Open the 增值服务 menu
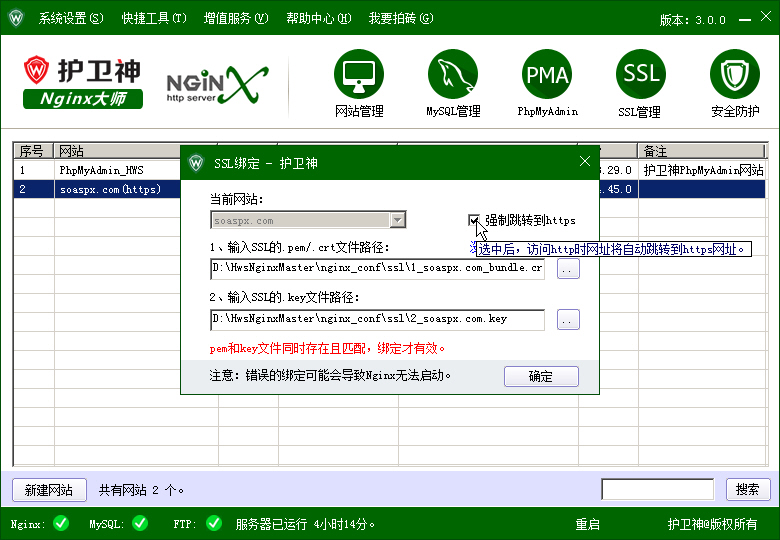The height and width of the screenshot is (540, 780). pyautogui.click(x=236, y=18)
